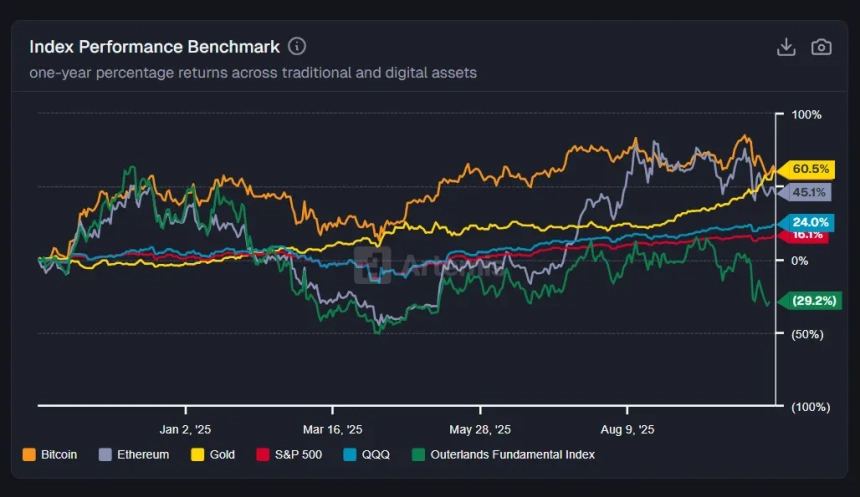
Task: Click the Index Performance Benchmark title
Action: click(x=154, y=47)
